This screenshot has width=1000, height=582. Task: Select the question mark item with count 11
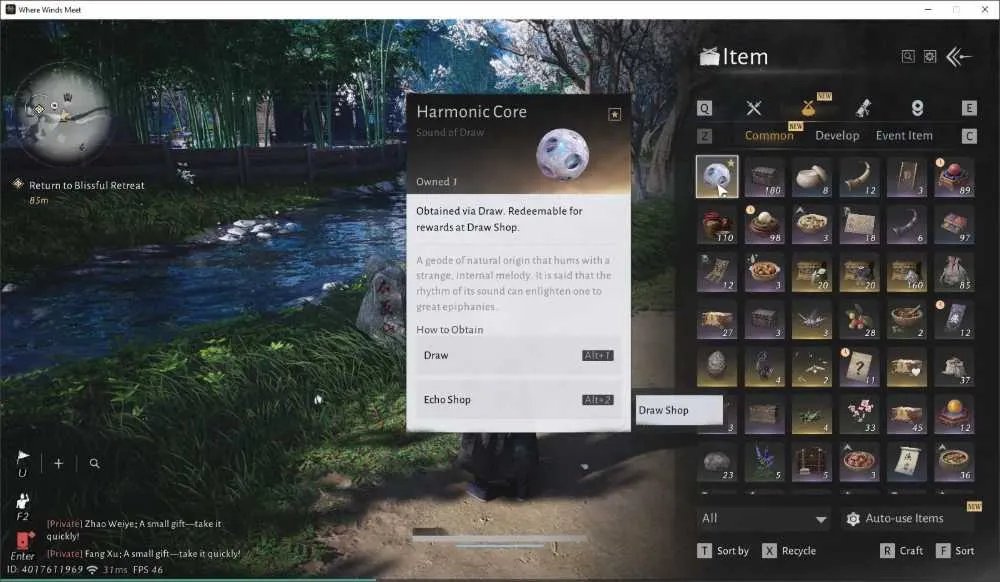coord(859,367)
